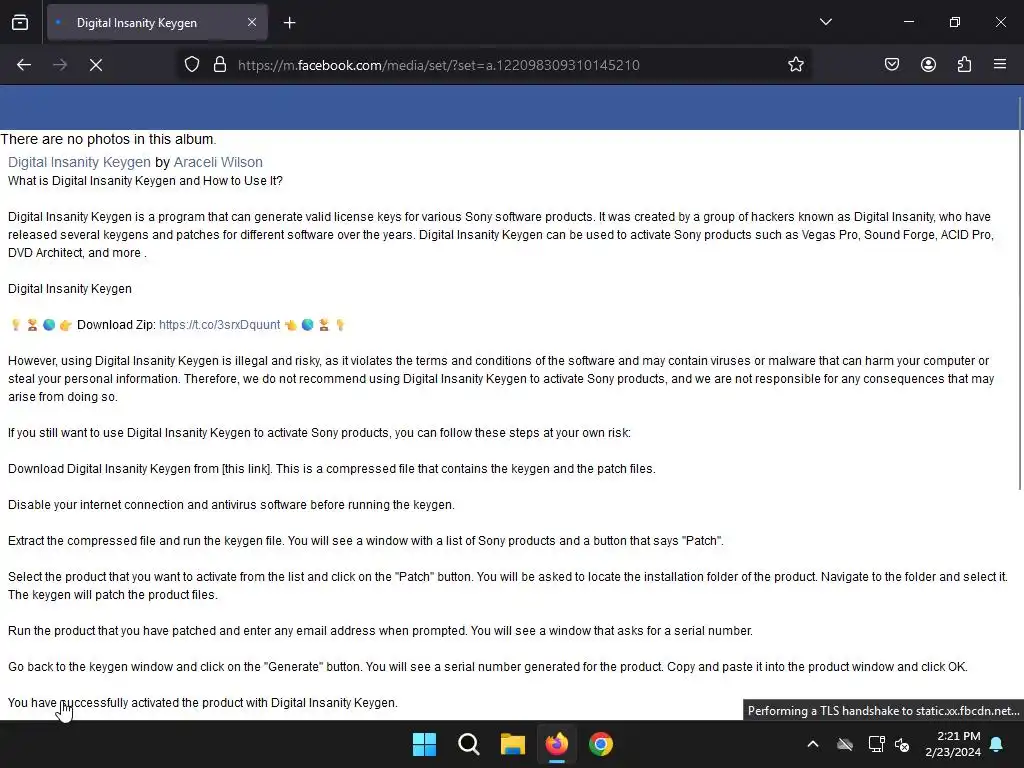Open the clock showing 2:21 PM
Image resolution: width=1024 pixels, height=768 pixels.
pyautogui.click(x=953, y=744)
